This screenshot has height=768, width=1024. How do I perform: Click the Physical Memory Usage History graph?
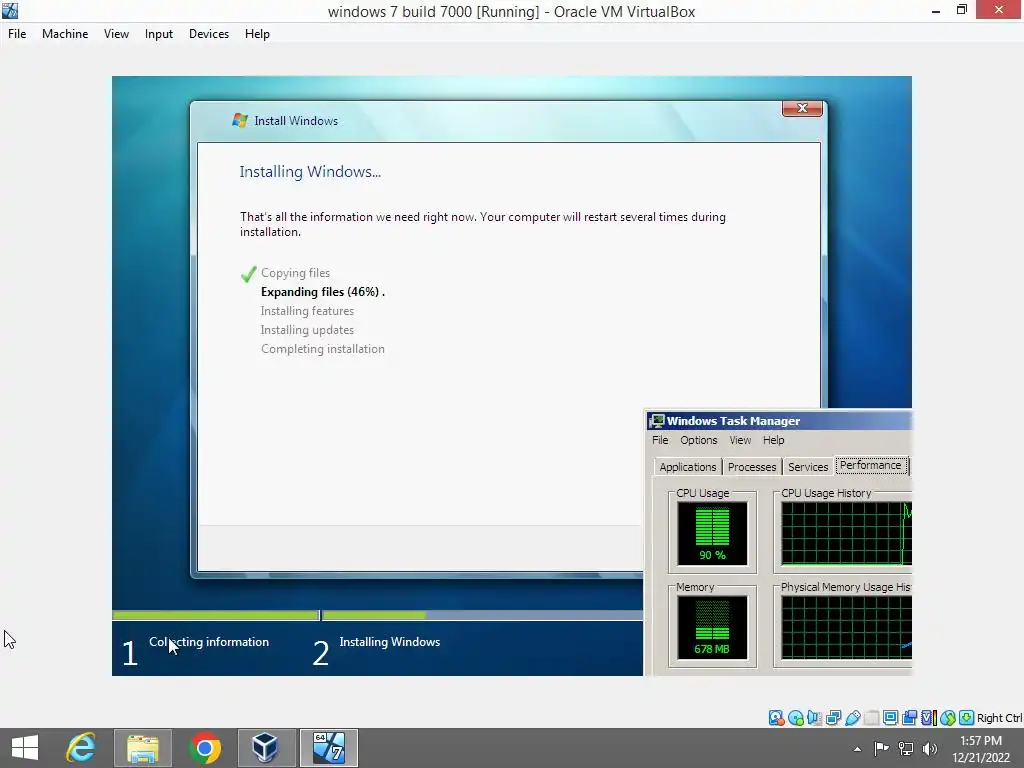[x=846, y=627]
